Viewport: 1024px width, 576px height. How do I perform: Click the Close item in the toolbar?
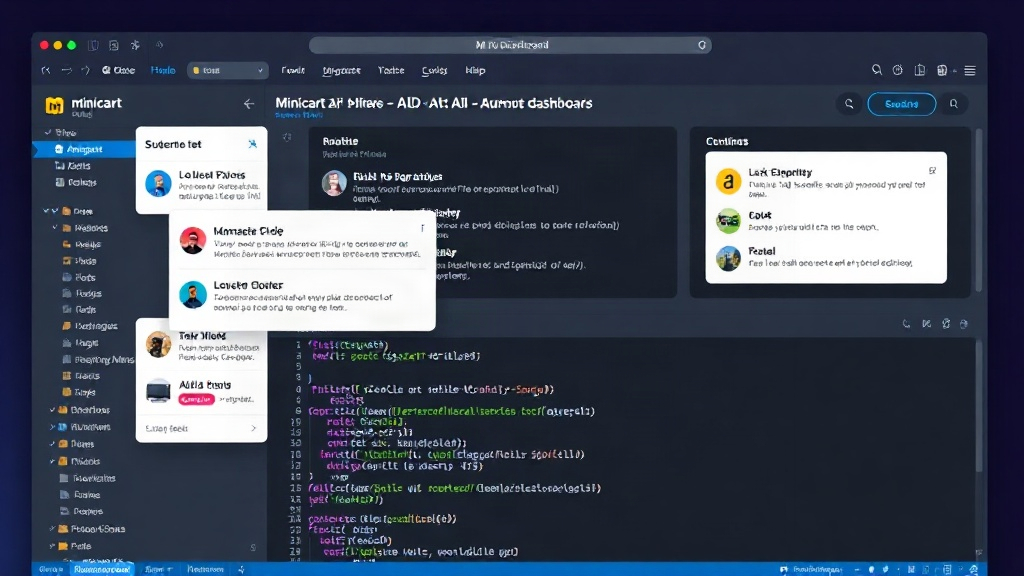tap(118, 71)
